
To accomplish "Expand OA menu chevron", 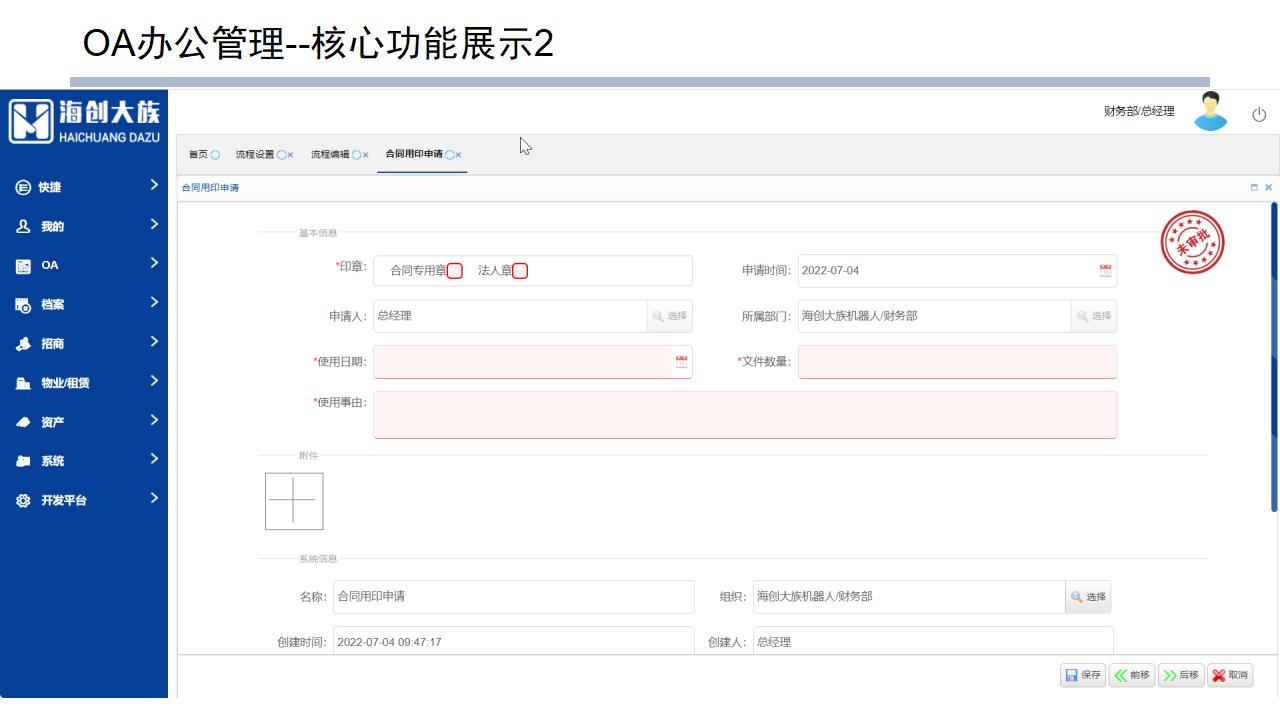I will (x=154, y=263).
